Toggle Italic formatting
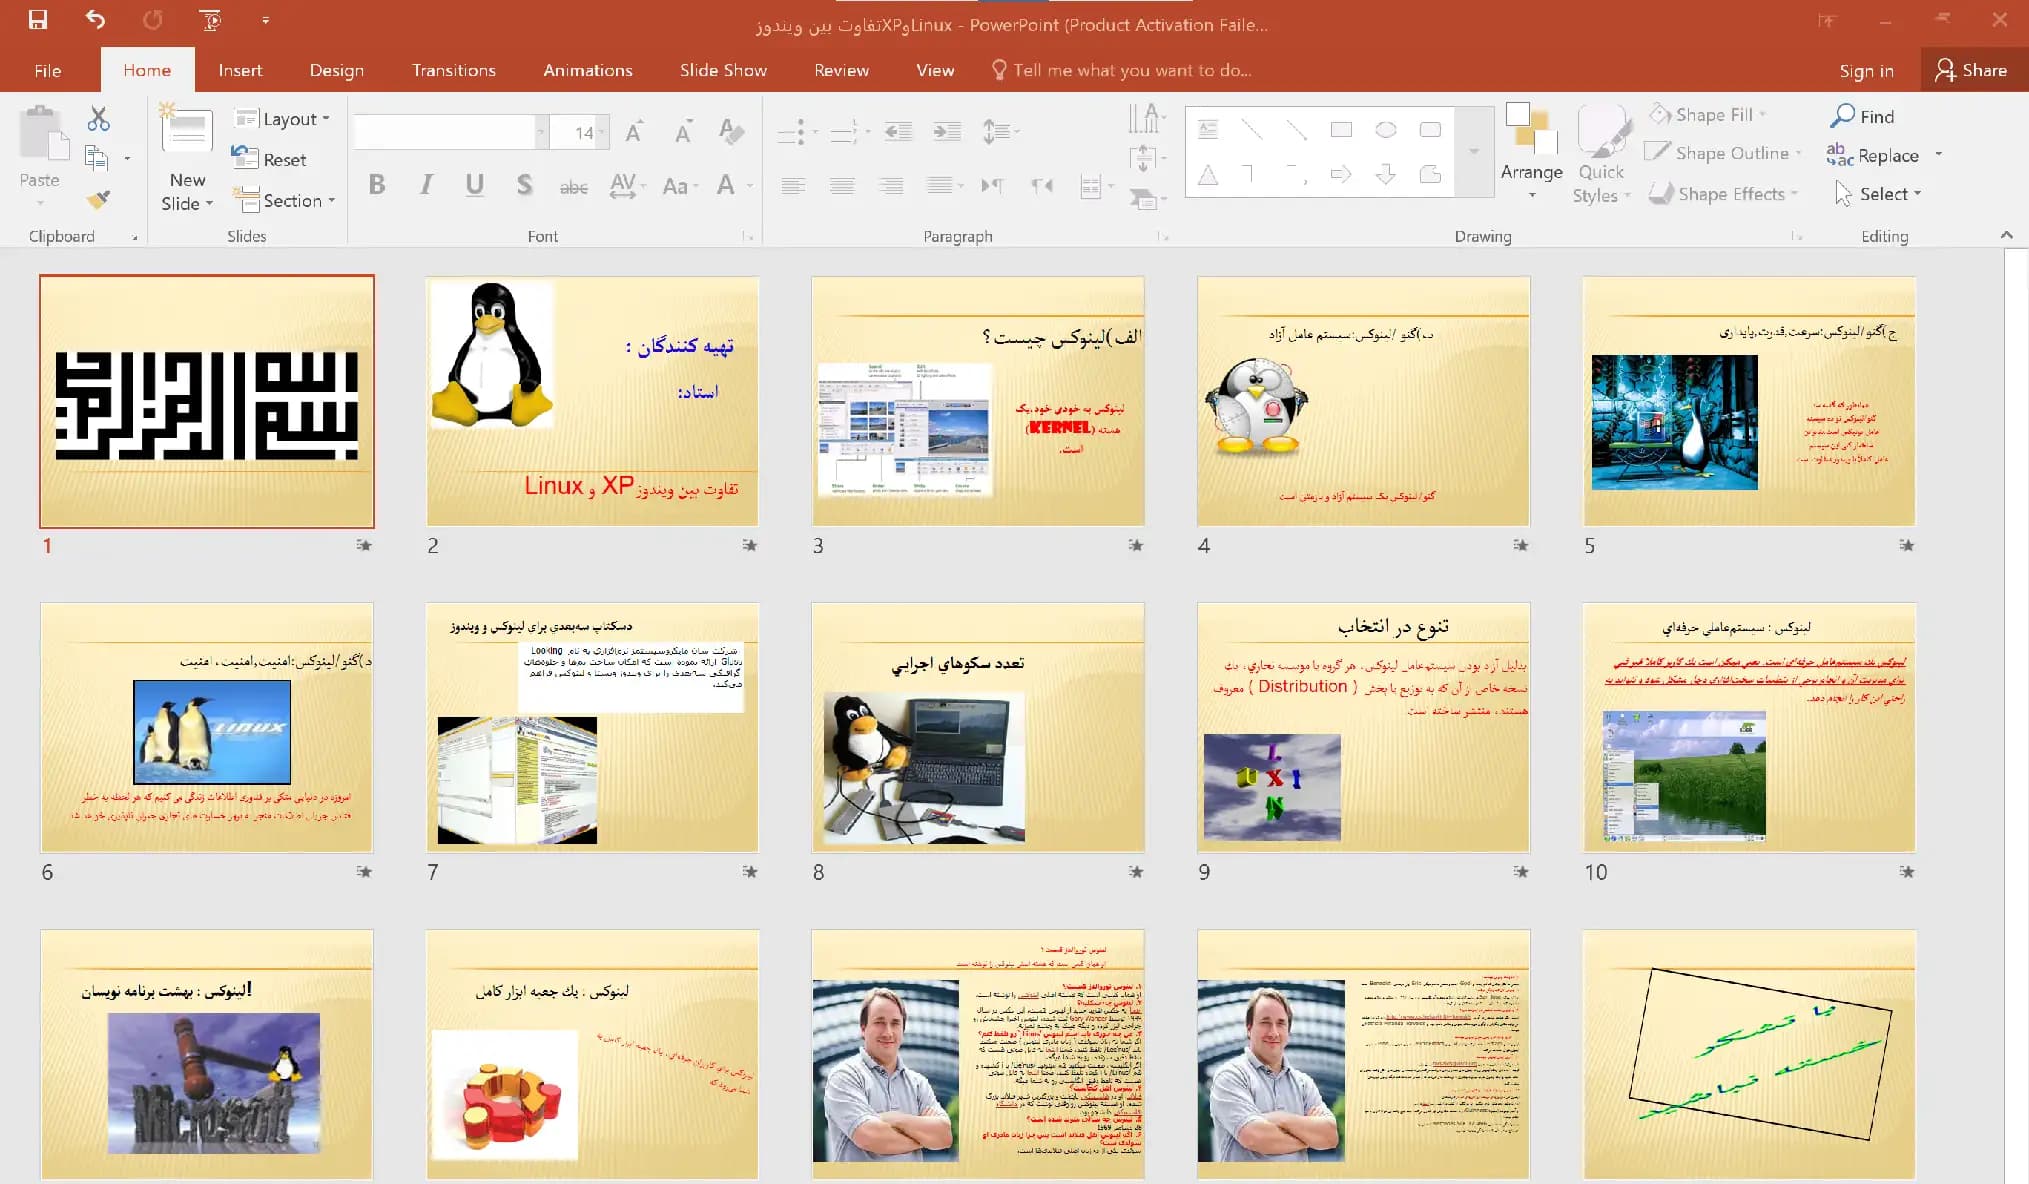Screen dimensions: 2029x1184 [426, 185]
